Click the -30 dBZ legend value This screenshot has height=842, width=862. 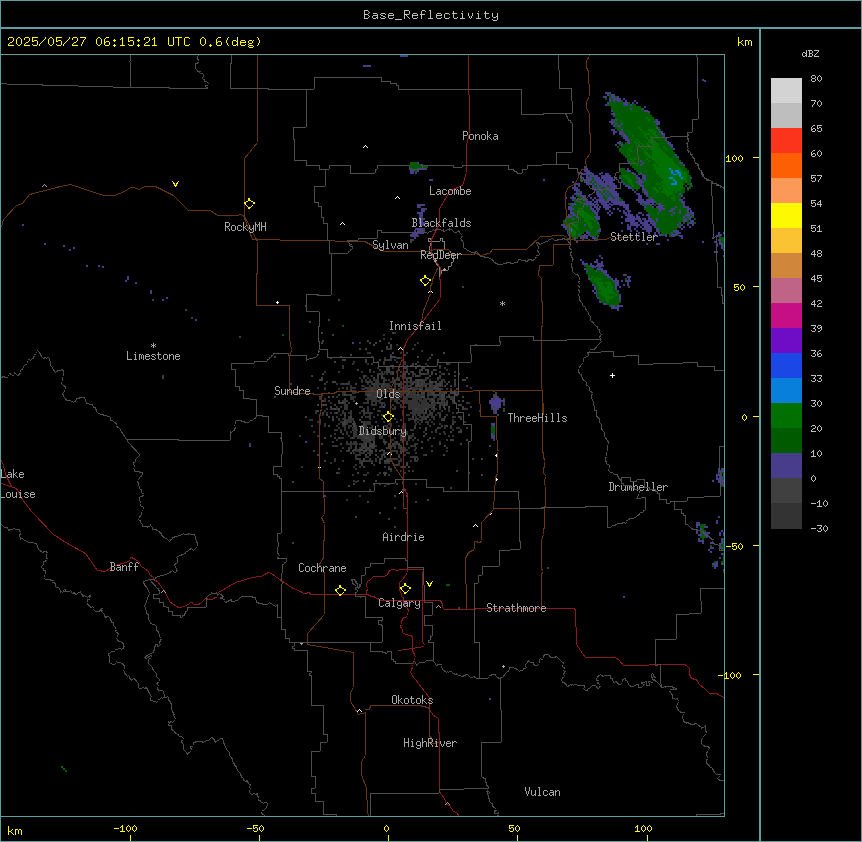(x=819, y=528)
